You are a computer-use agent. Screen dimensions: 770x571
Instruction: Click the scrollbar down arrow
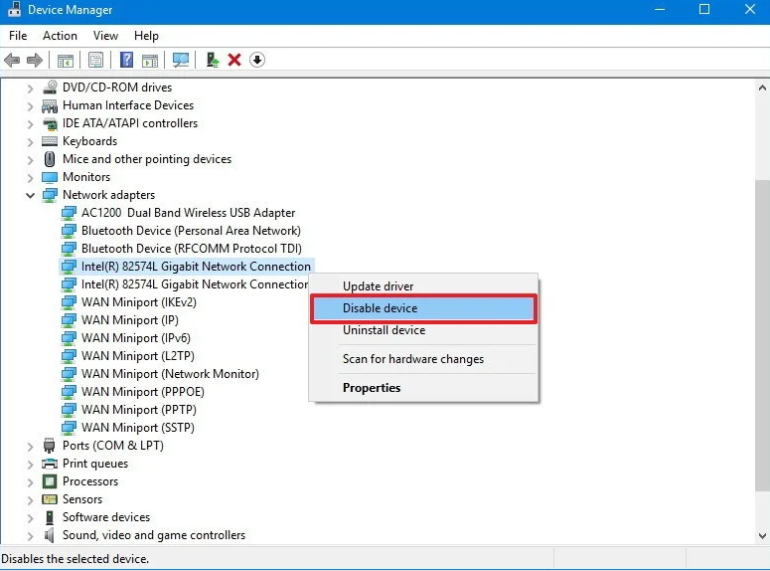click(762, 536)
